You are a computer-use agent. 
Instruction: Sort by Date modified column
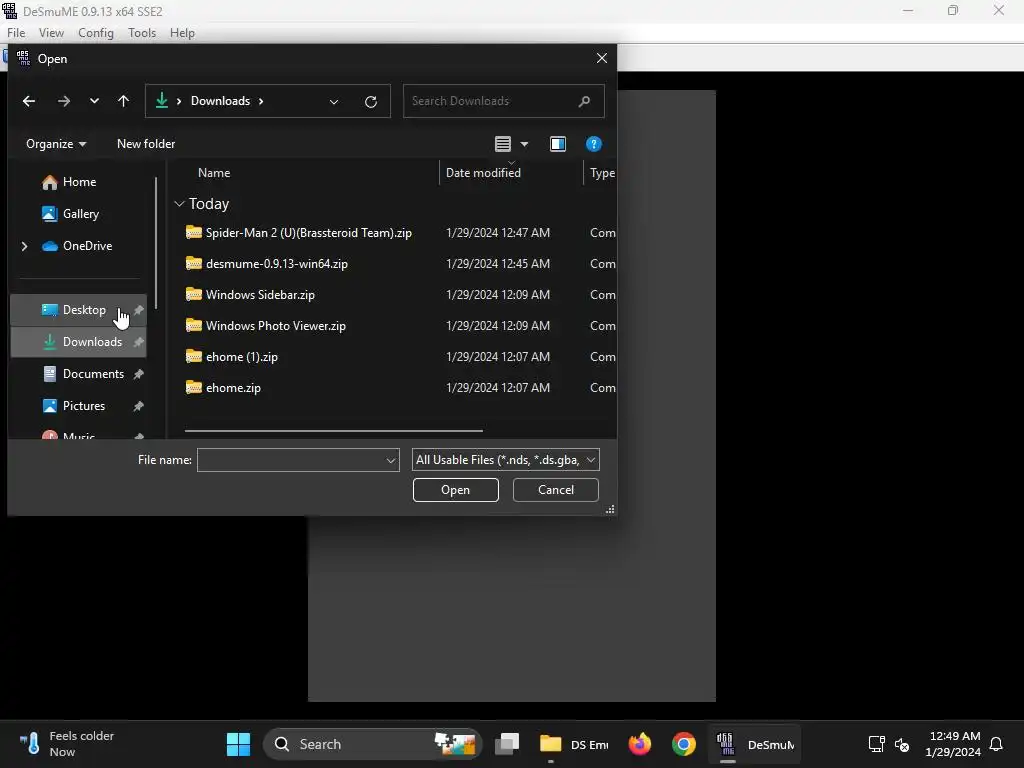pos(483,172)
